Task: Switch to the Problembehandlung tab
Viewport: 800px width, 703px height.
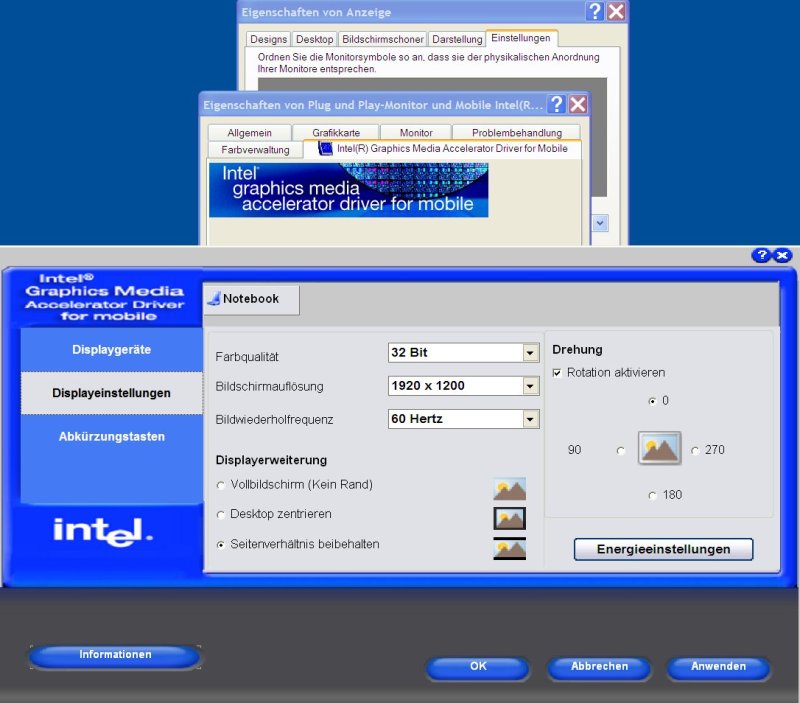Action: (517, 133)
